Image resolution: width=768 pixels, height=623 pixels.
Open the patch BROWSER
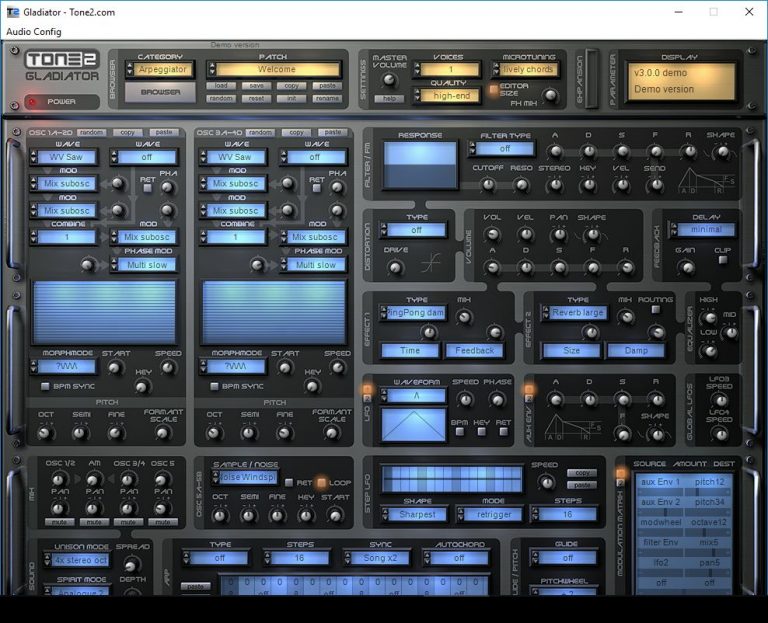click(160, 92)
